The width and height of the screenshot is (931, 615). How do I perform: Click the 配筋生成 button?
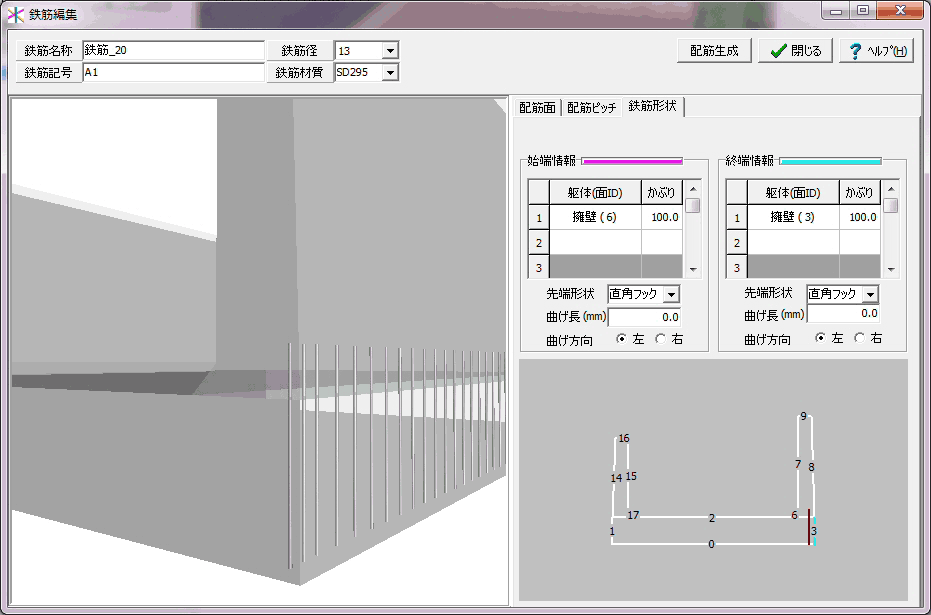tap(714, 51)
